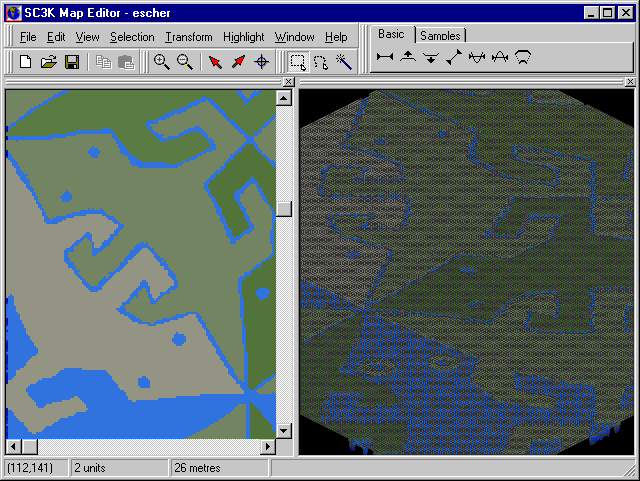Screen dimensions: 640x481
Task: Apply the slope terrain tool
Action: [454, 57]
